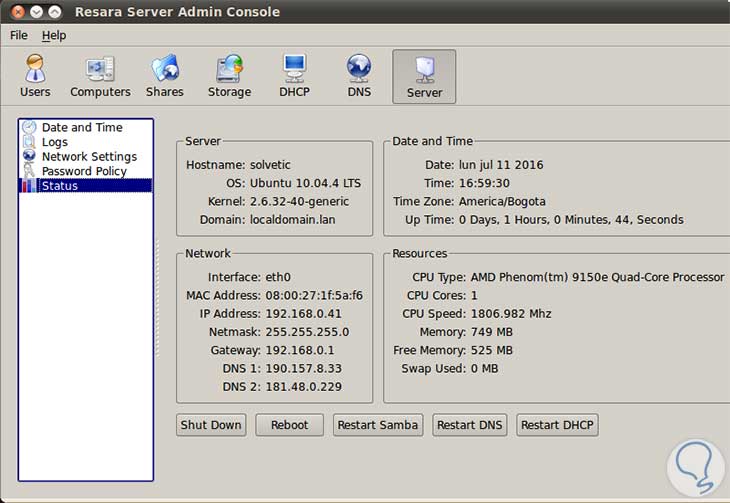Screen dimensions: 730x503
Task: Click the OS value Ubuntu 10.04.4 LTS
Action: (305, 183)
